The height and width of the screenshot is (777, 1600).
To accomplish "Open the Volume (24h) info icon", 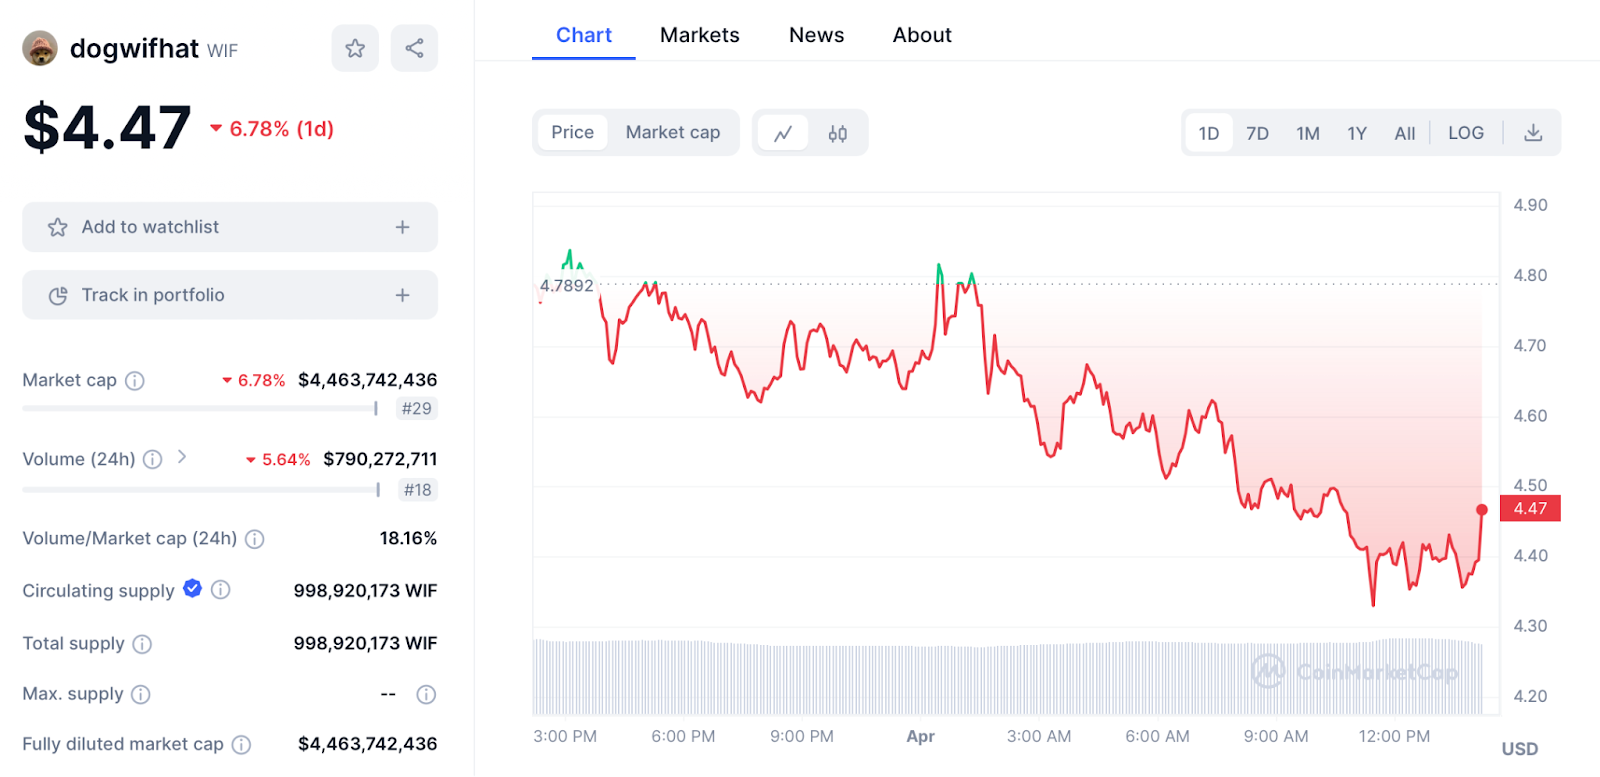I will (152, 460).
